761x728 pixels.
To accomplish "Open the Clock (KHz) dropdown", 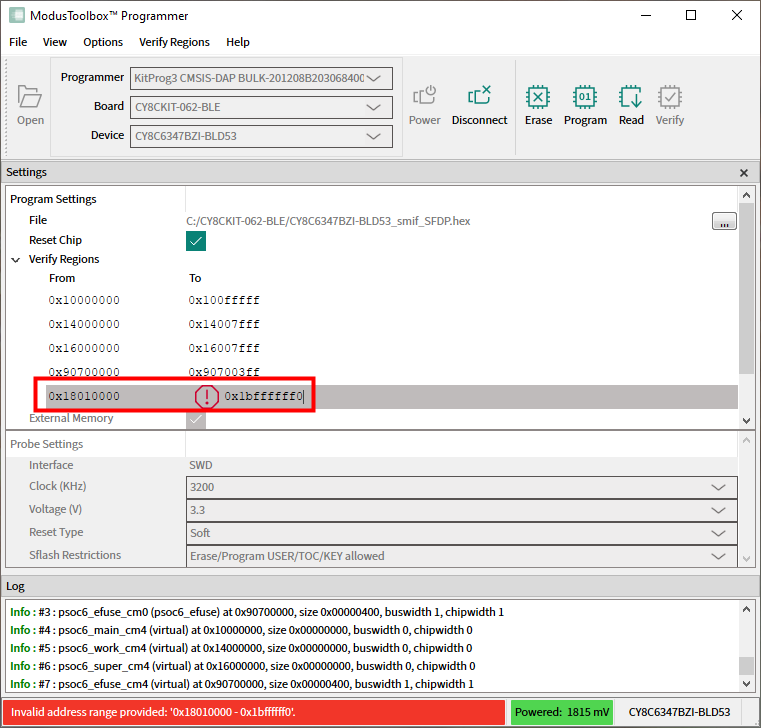I will [461, 487].
